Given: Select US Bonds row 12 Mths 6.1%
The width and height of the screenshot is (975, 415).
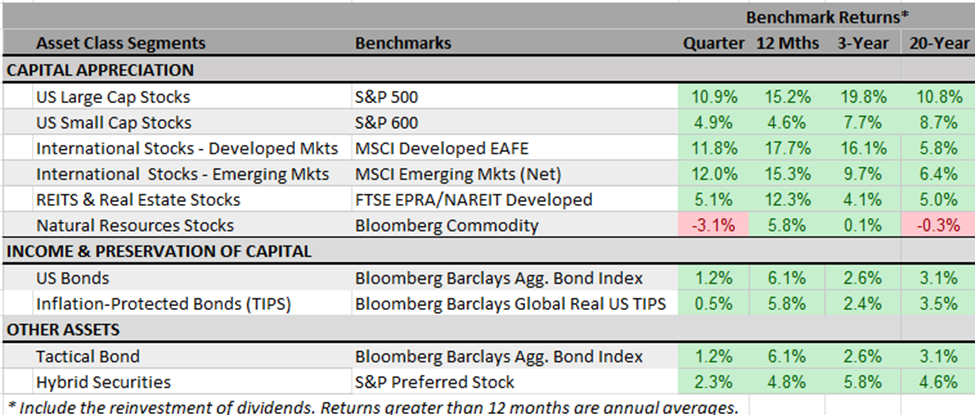Looking at the screenshot, I should point(788,278).
